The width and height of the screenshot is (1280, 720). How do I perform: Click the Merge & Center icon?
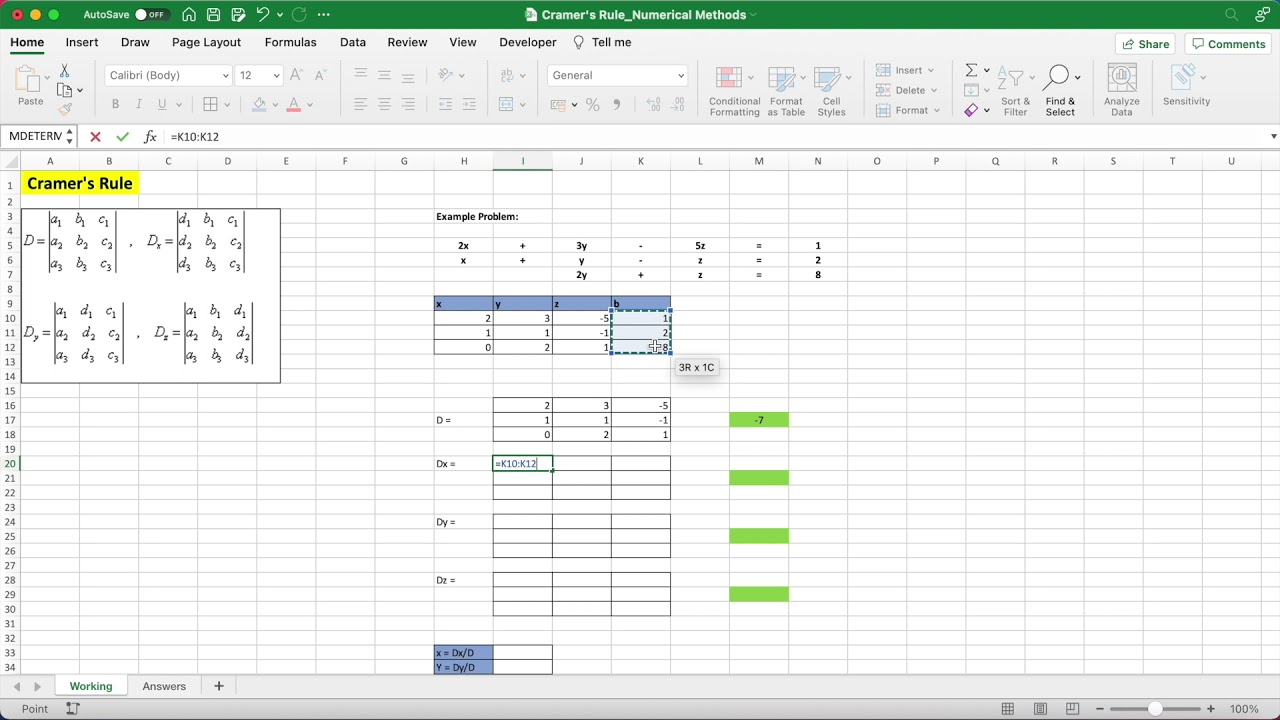(x=506, y=104)
